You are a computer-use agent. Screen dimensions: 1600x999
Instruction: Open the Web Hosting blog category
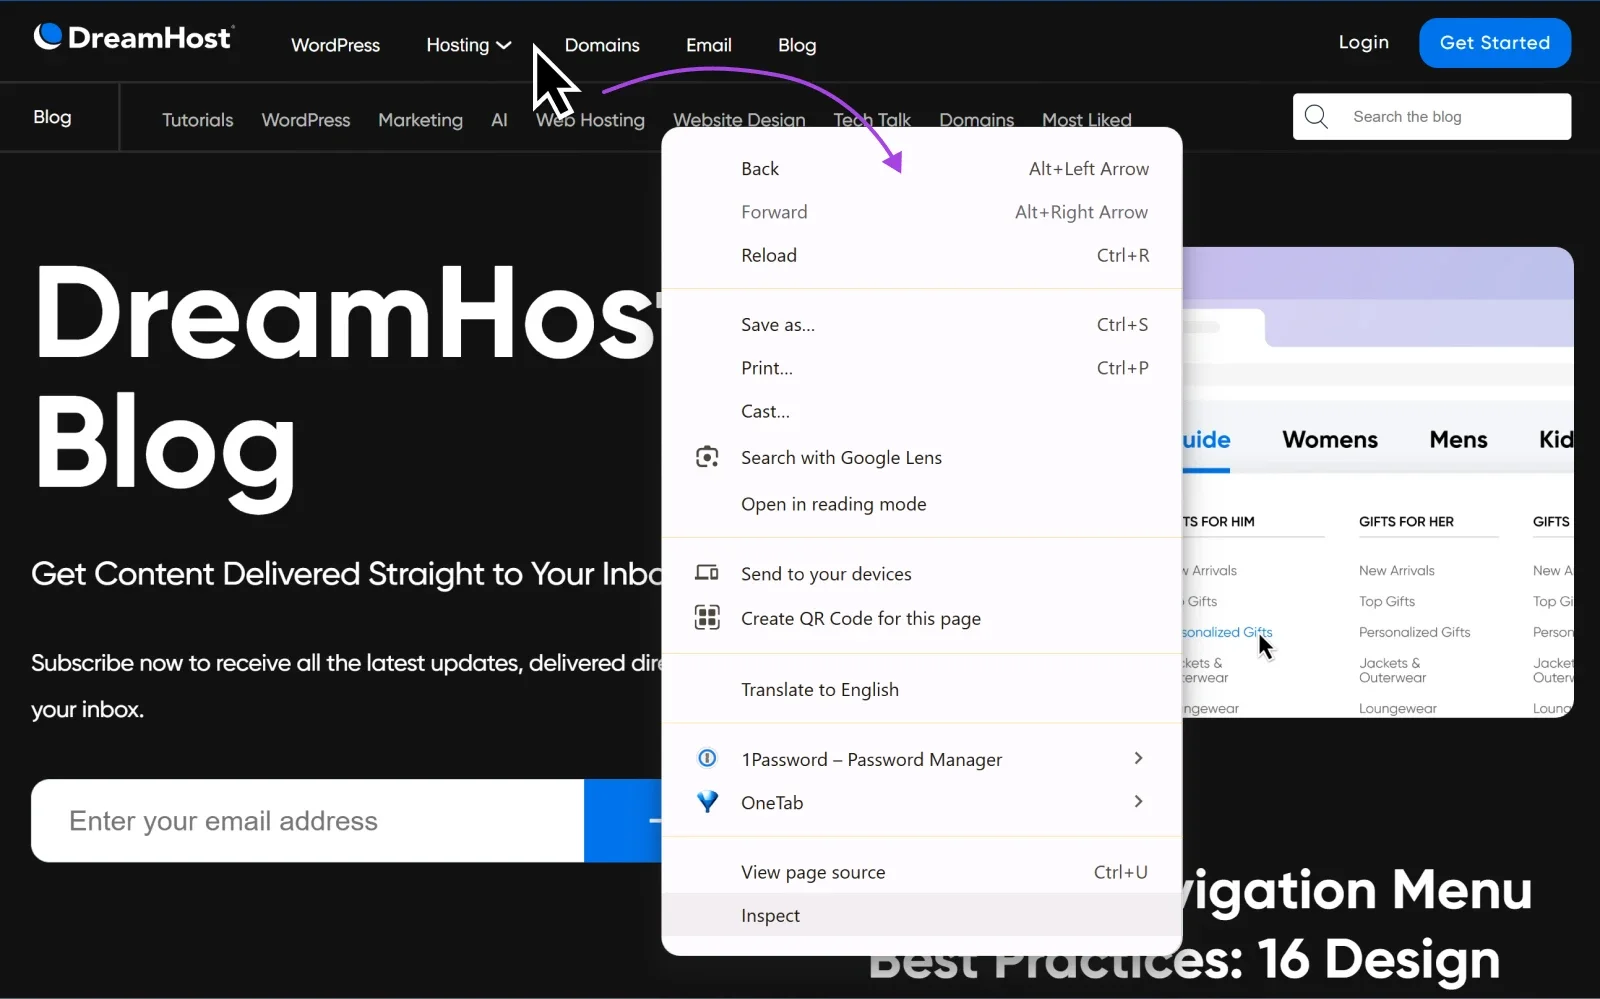click(590, 120)
